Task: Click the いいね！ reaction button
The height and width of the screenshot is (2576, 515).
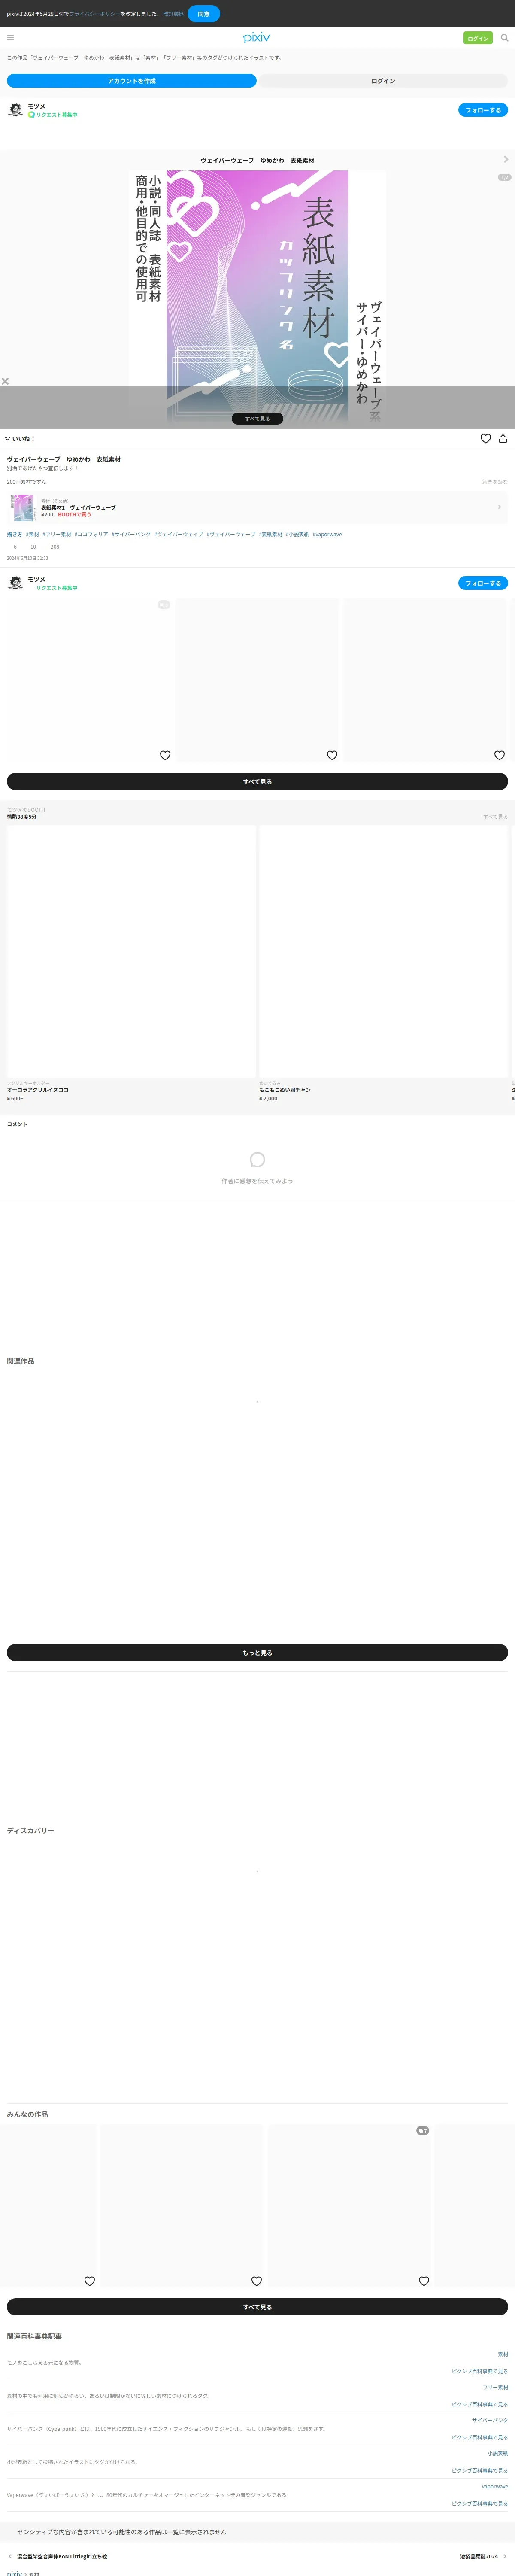Action: [x=20, y=438]
